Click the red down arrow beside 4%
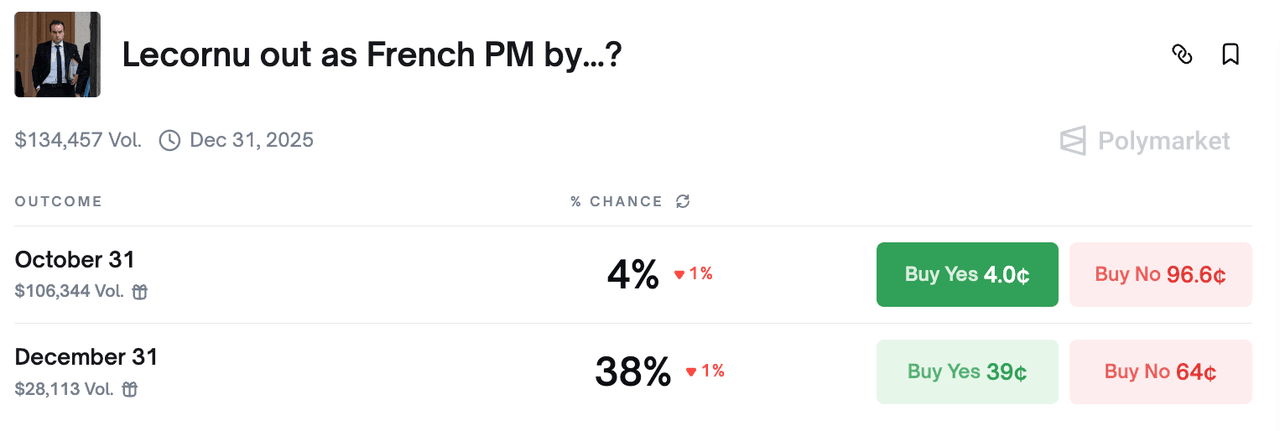 (679, 275)
